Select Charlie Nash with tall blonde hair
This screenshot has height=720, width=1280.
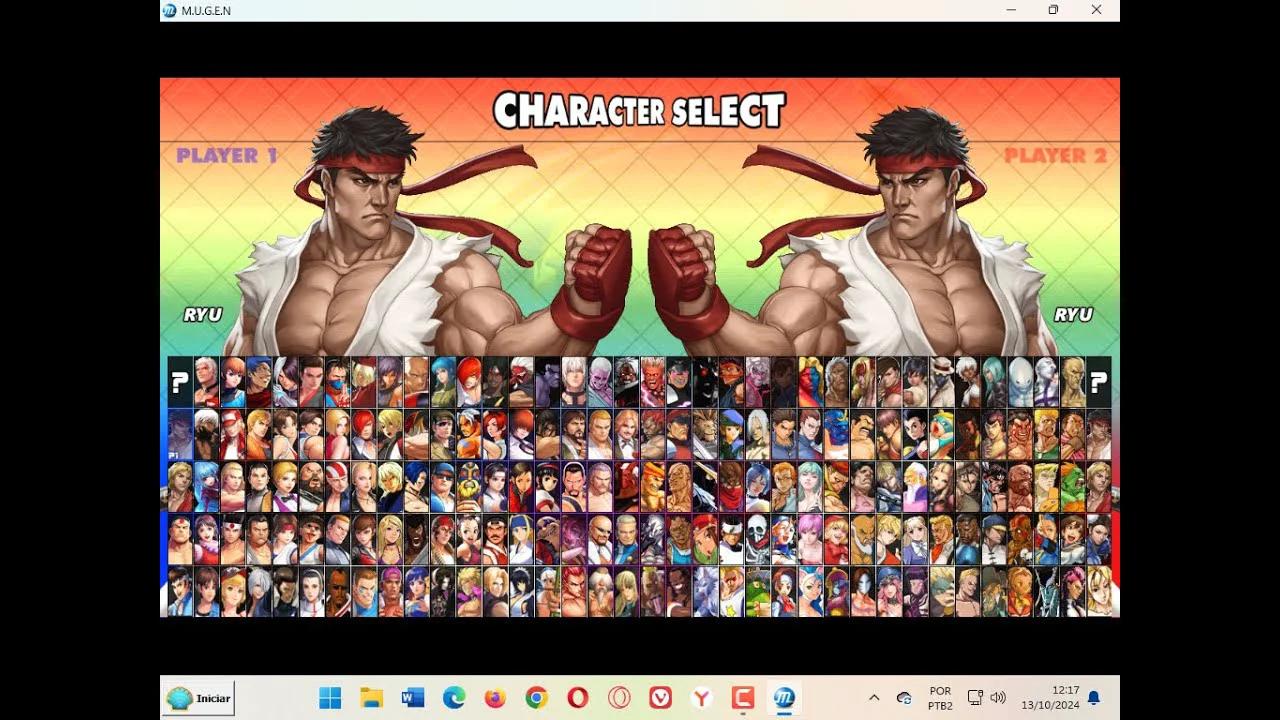pos(1047,485)
